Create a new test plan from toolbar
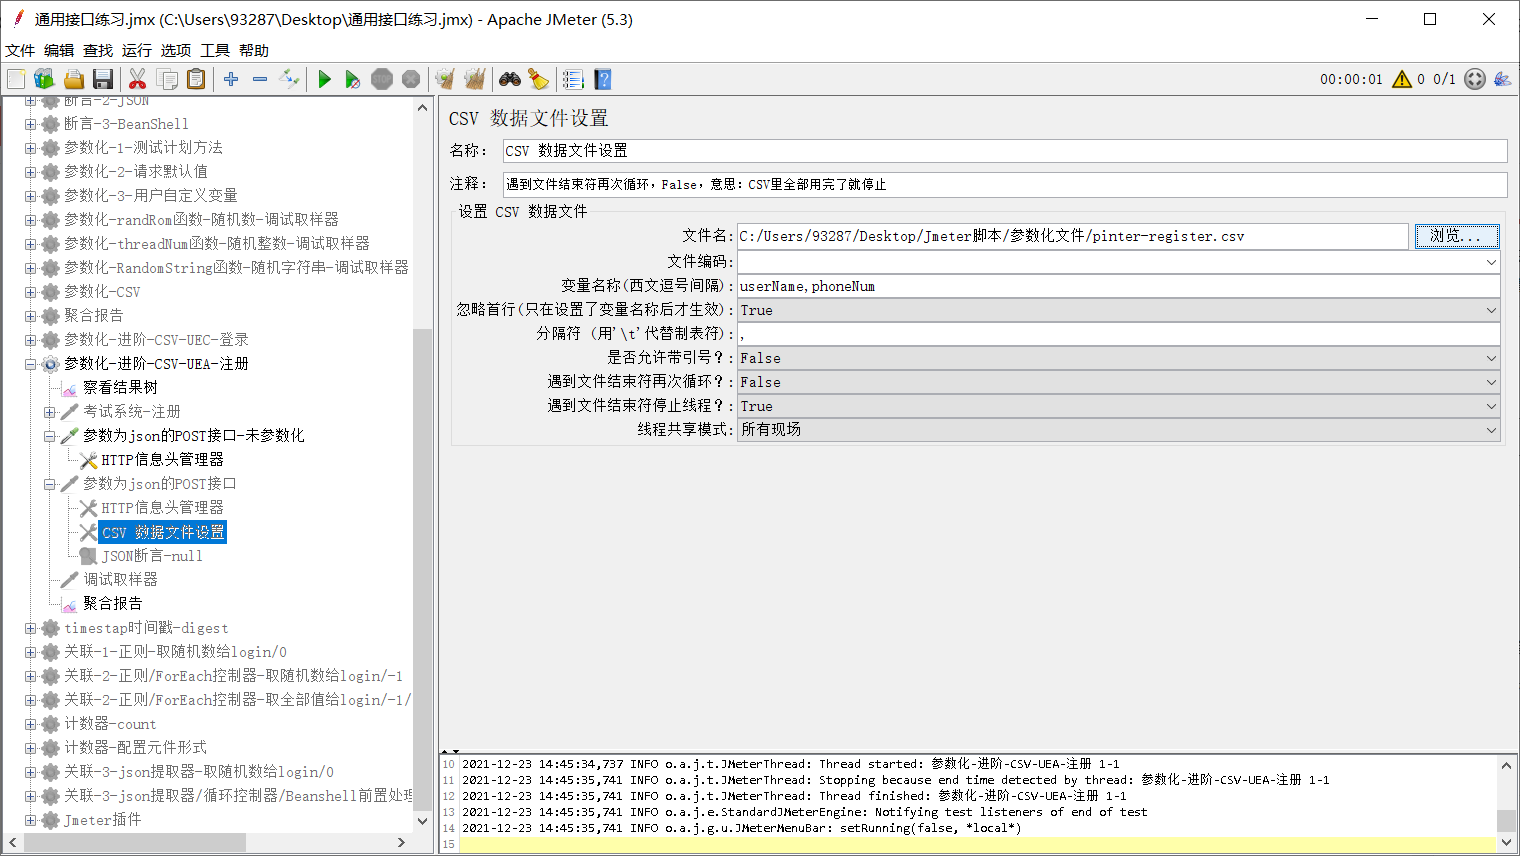 pos(16,79)
